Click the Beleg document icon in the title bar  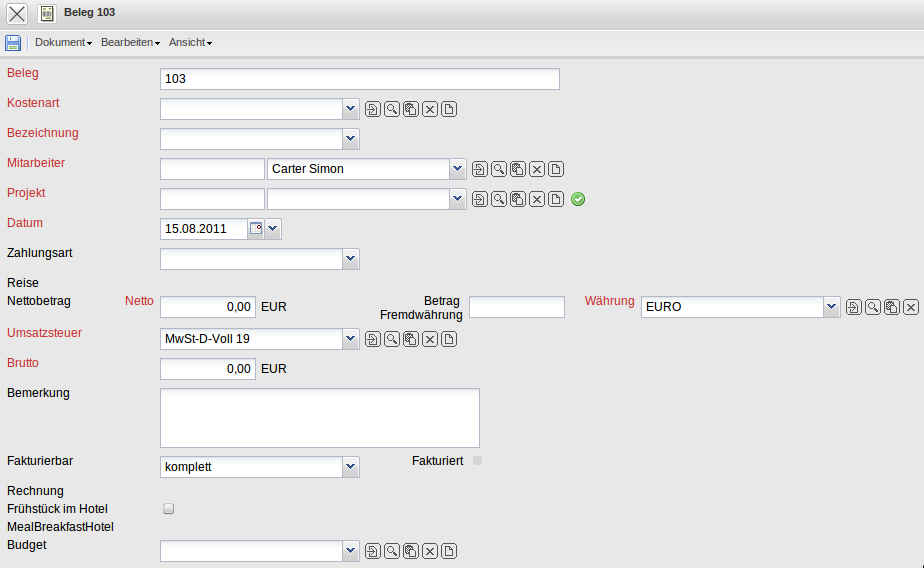47,14
